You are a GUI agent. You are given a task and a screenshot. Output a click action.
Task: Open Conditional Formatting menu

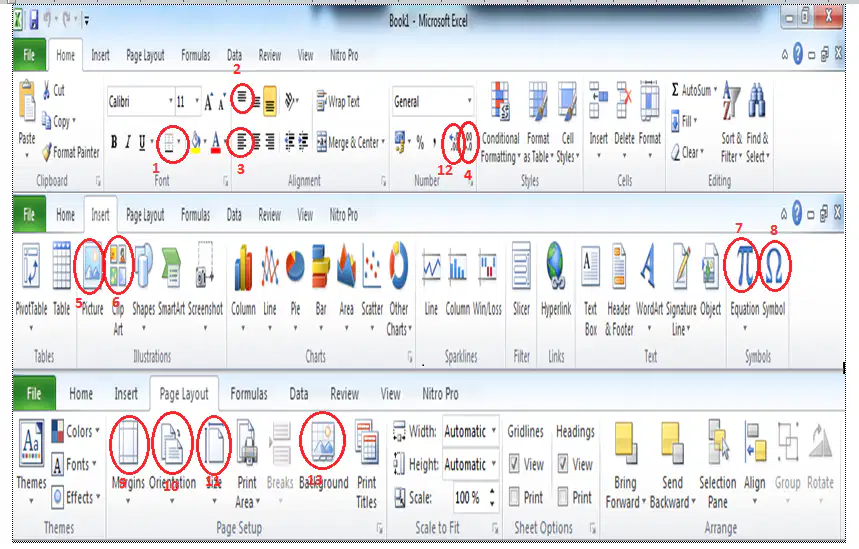pos(500,123)
